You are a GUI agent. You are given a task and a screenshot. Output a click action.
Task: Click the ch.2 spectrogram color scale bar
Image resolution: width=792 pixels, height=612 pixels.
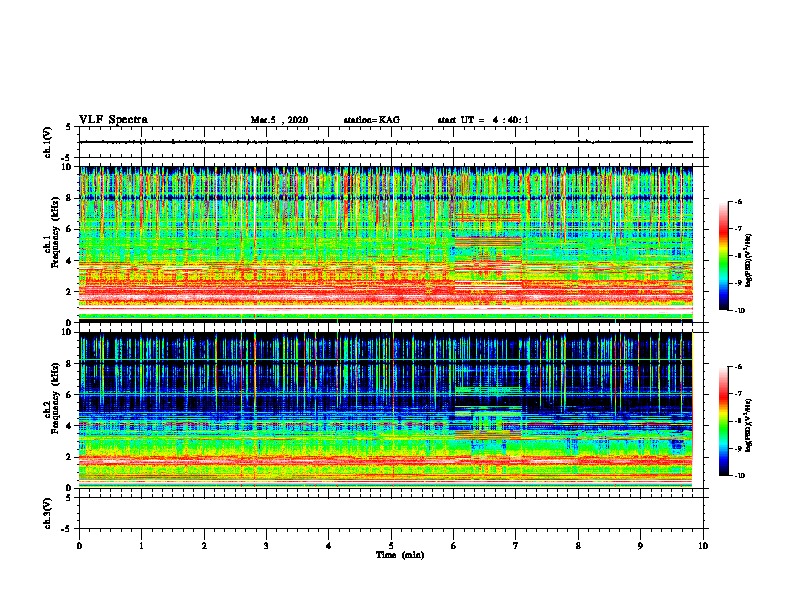click(724, 421)
